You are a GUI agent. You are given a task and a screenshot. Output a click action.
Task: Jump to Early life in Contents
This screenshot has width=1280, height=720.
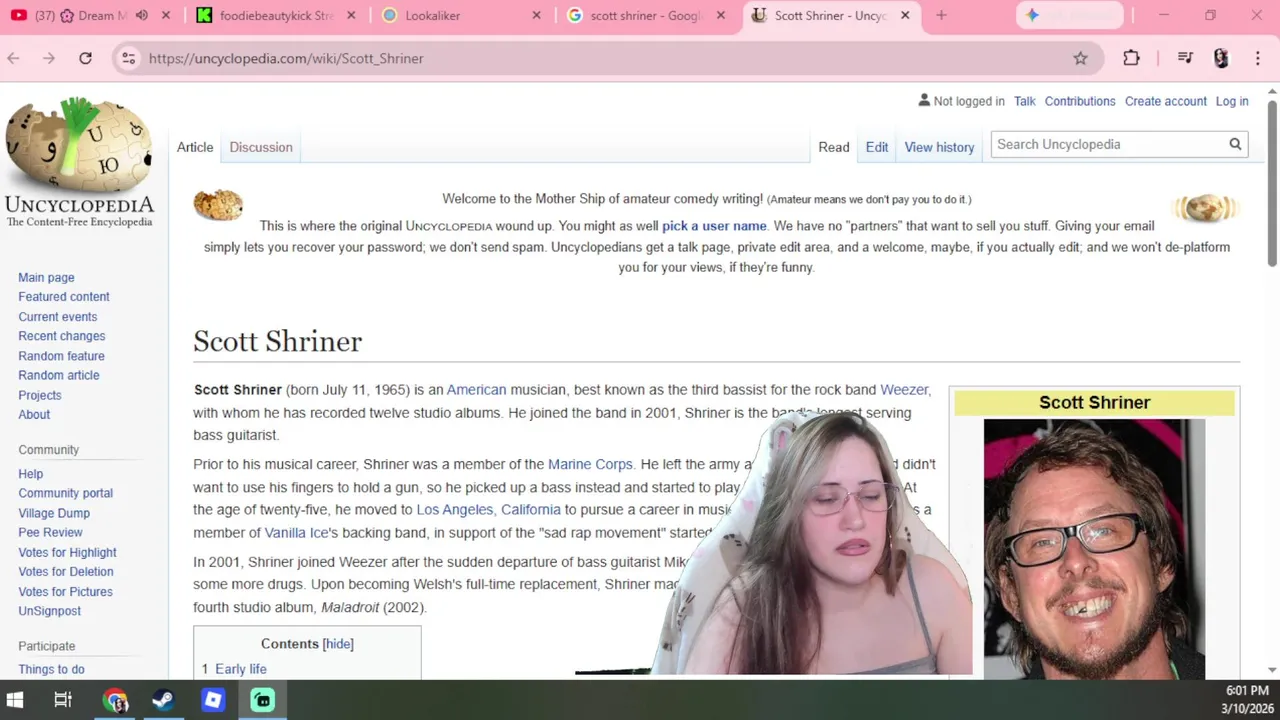241,669
